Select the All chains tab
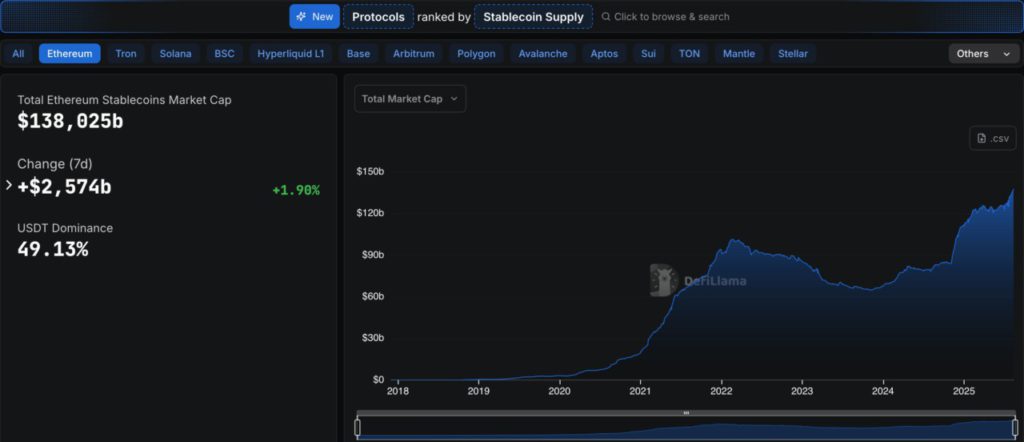The image size is (1024, 442). point(18,54)
